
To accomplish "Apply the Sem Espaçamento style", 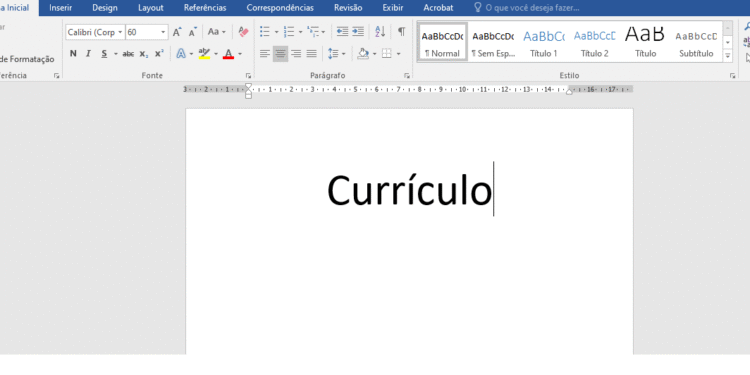I will click(493, 42).
